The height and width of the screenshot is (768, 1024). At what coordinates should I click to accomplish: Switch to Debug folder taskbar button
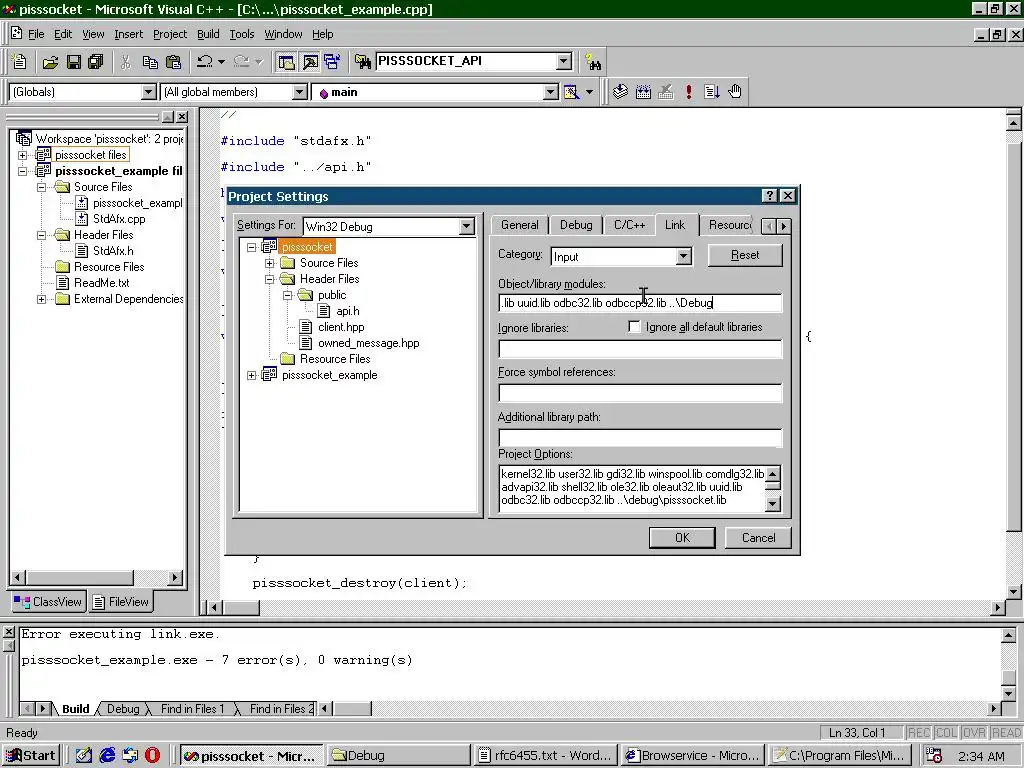point(398,756)
